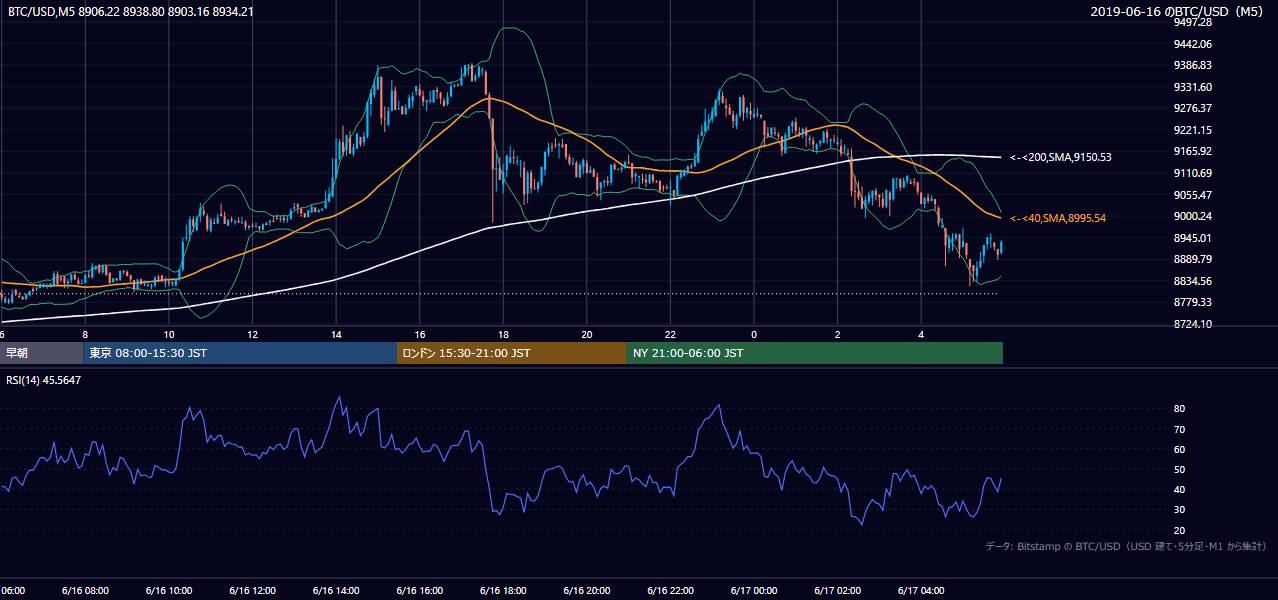Click the NY 21:00-06:00 JST session band
This screenshot has height=600, width=1278.
click(815, 353)
